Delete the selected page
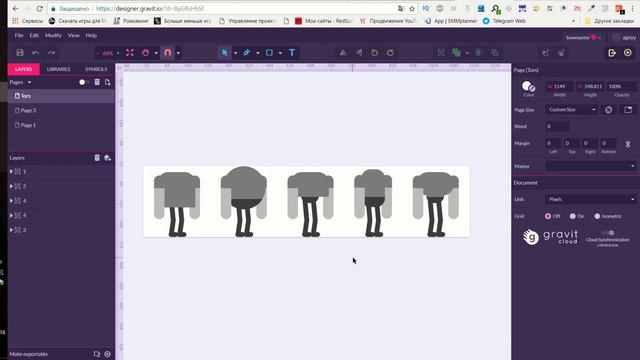 (x=97, y=82)
